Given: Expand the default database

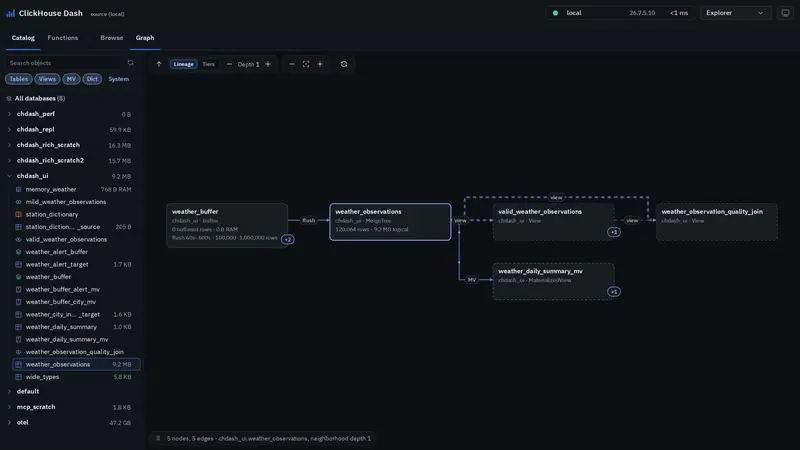Looking at the screenshot, I should tap(9, 391).
